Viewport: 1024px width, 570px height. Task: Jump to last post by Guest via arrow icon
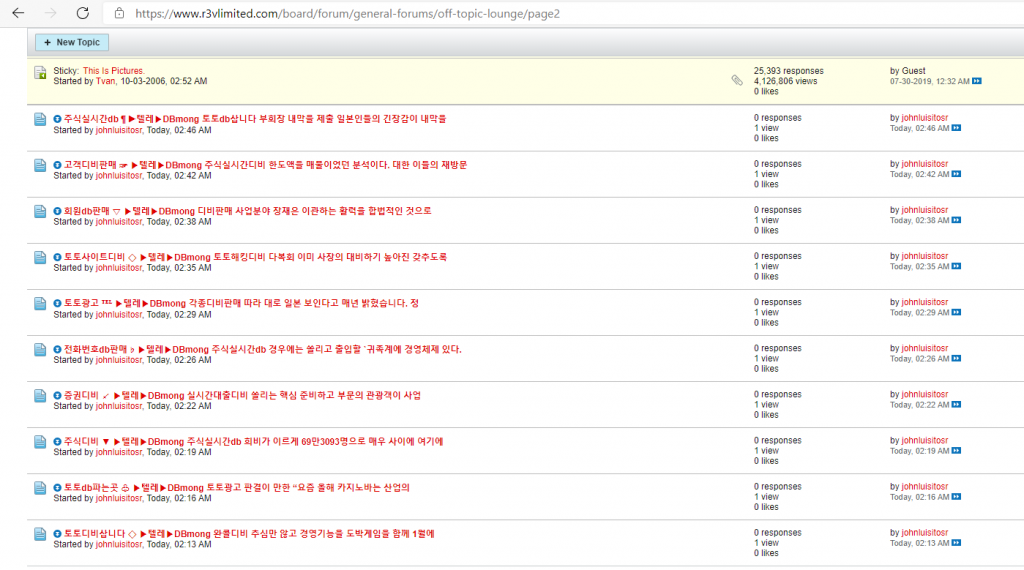coord(977,81)
